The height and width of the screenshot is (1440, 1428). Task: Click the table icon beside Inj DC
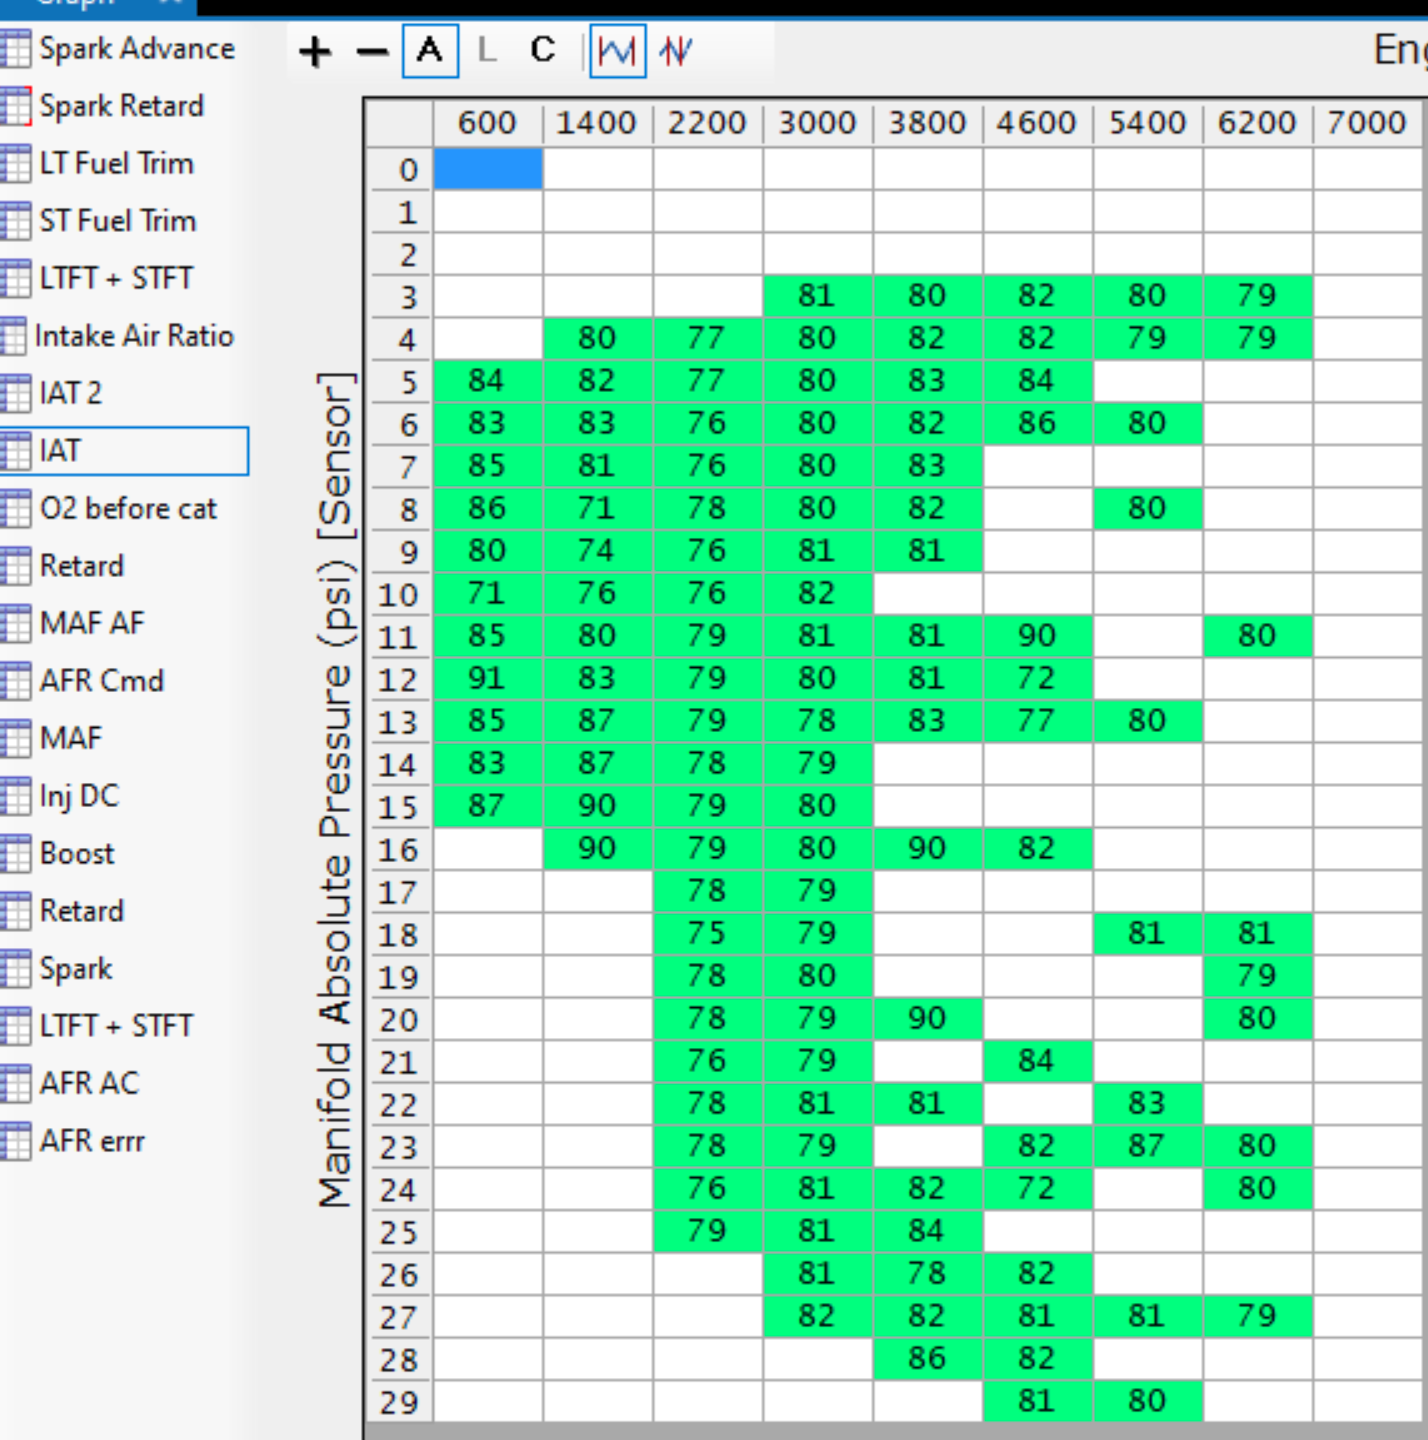pos(15,796)
